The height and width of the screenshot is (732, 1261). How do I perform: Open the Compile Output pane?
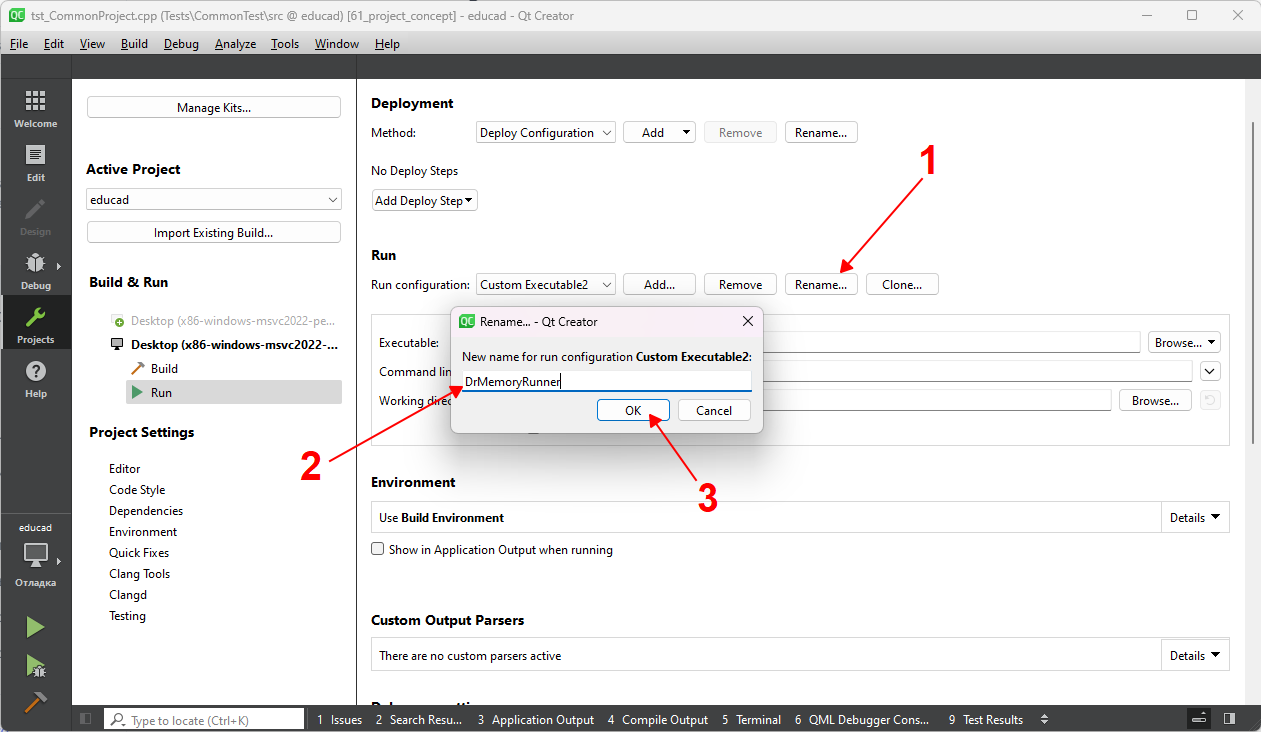pyautogui.click(x=657, y=719)
